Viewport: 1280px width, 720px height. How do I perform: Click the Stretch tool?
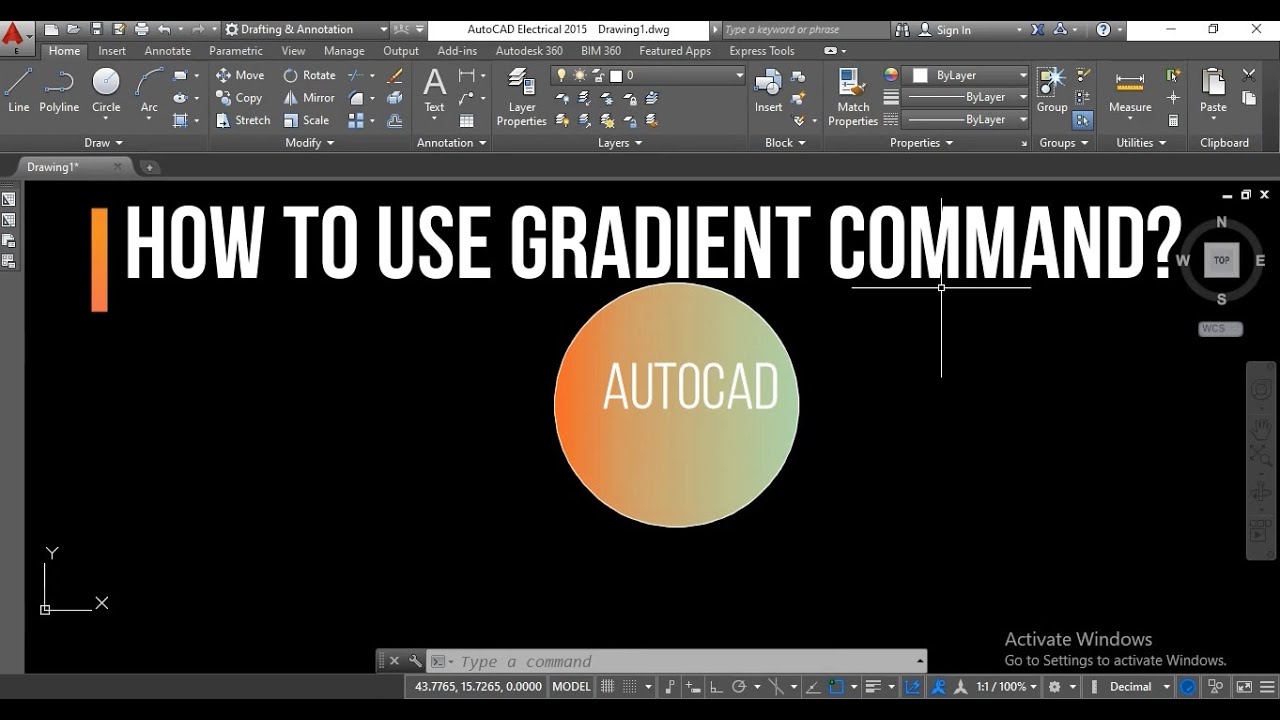pos(243,120)
